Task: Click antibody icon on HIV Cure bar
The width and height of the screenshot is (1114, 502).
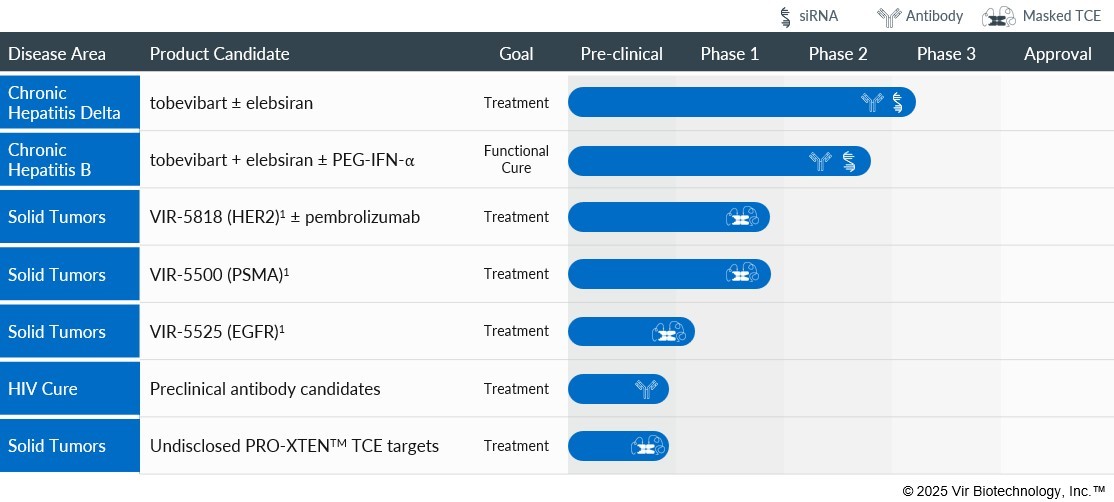Action: coord(645,389)
